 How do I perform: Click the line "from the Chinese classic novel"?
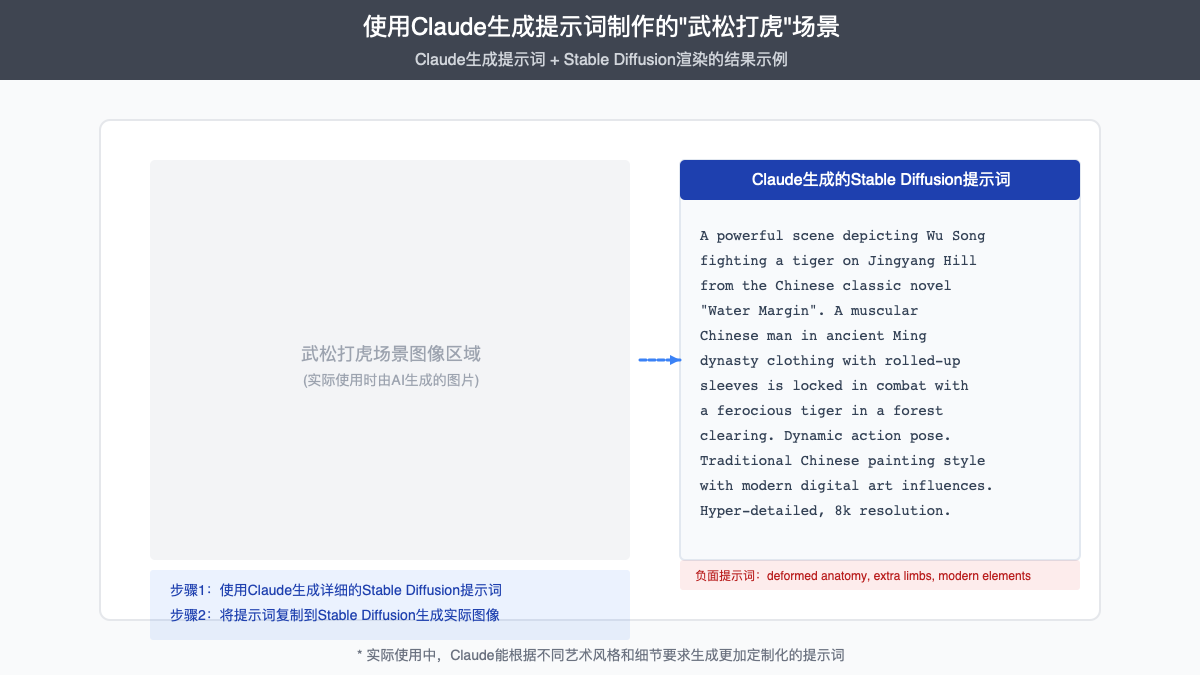[826, 286]
